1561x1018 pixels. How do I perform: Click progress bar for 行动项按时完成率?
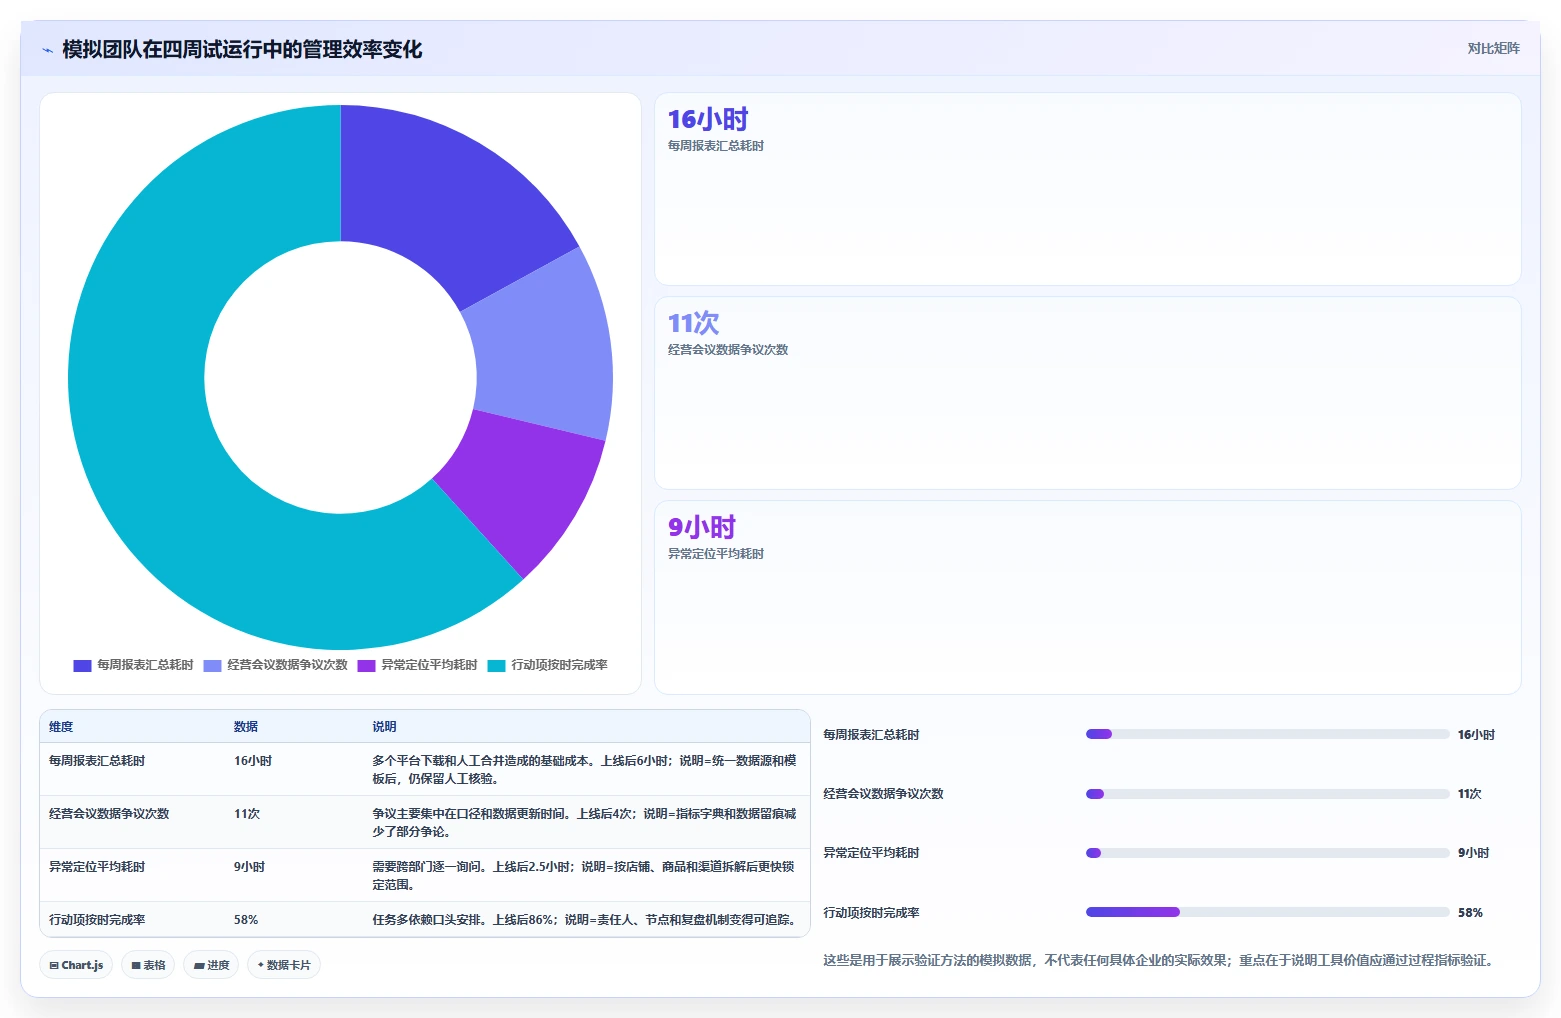pos(1267,912)
